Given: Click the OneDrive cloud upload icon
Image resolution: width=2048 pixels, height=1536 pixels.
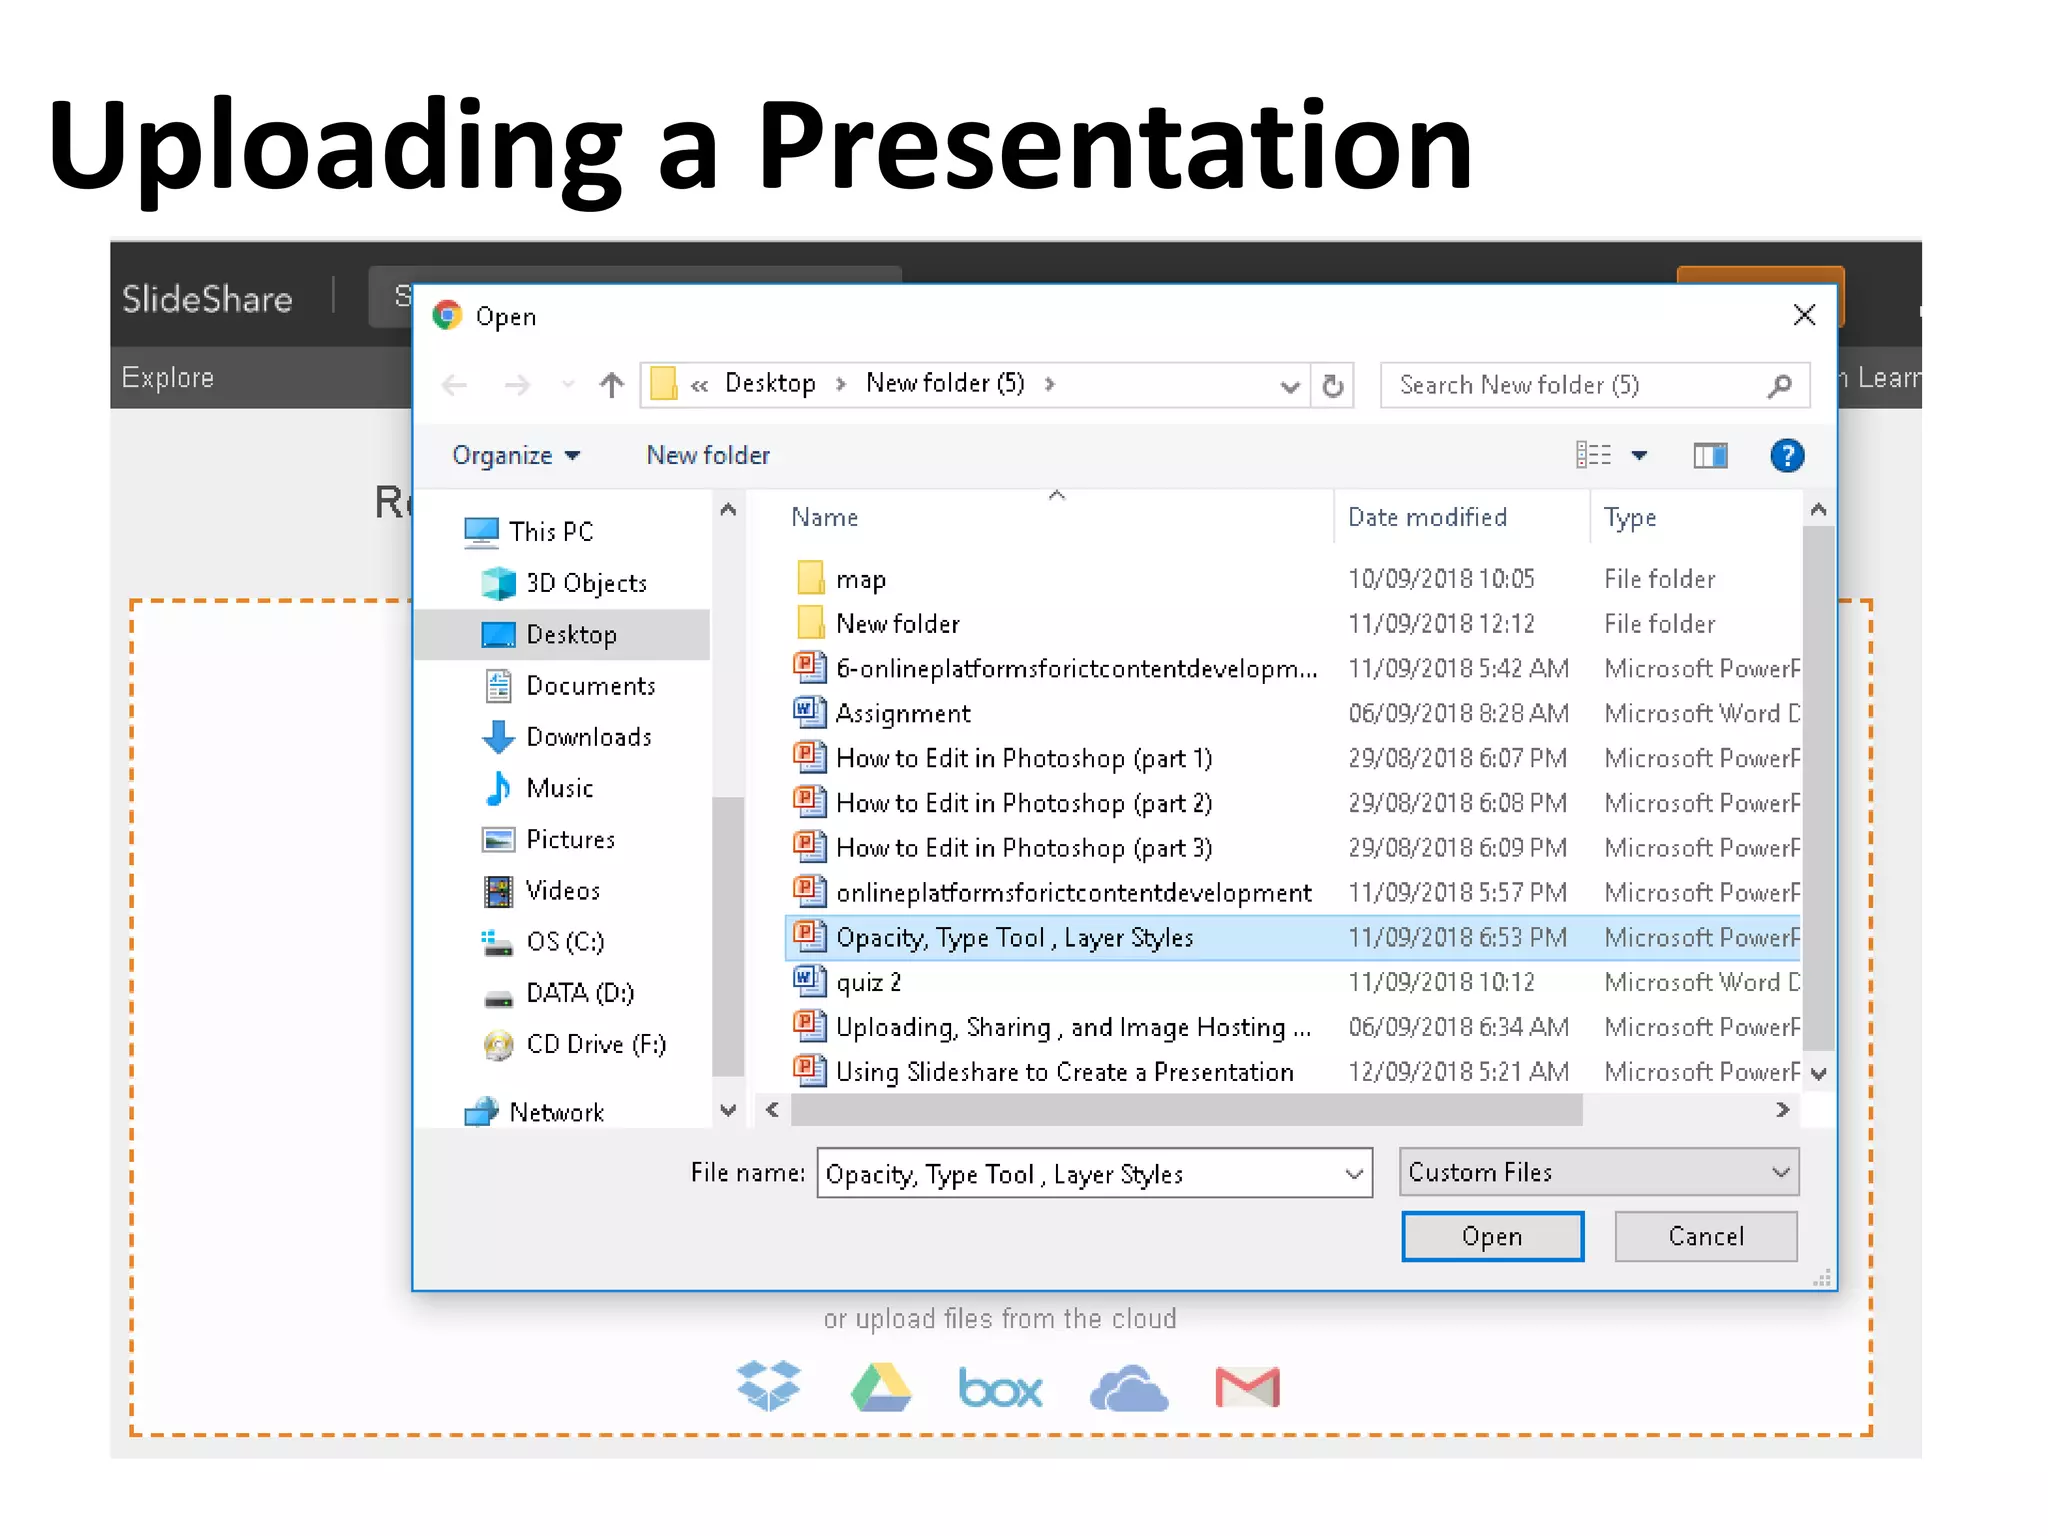Looking at the screenshot, I should [x=1128, y=1388].
